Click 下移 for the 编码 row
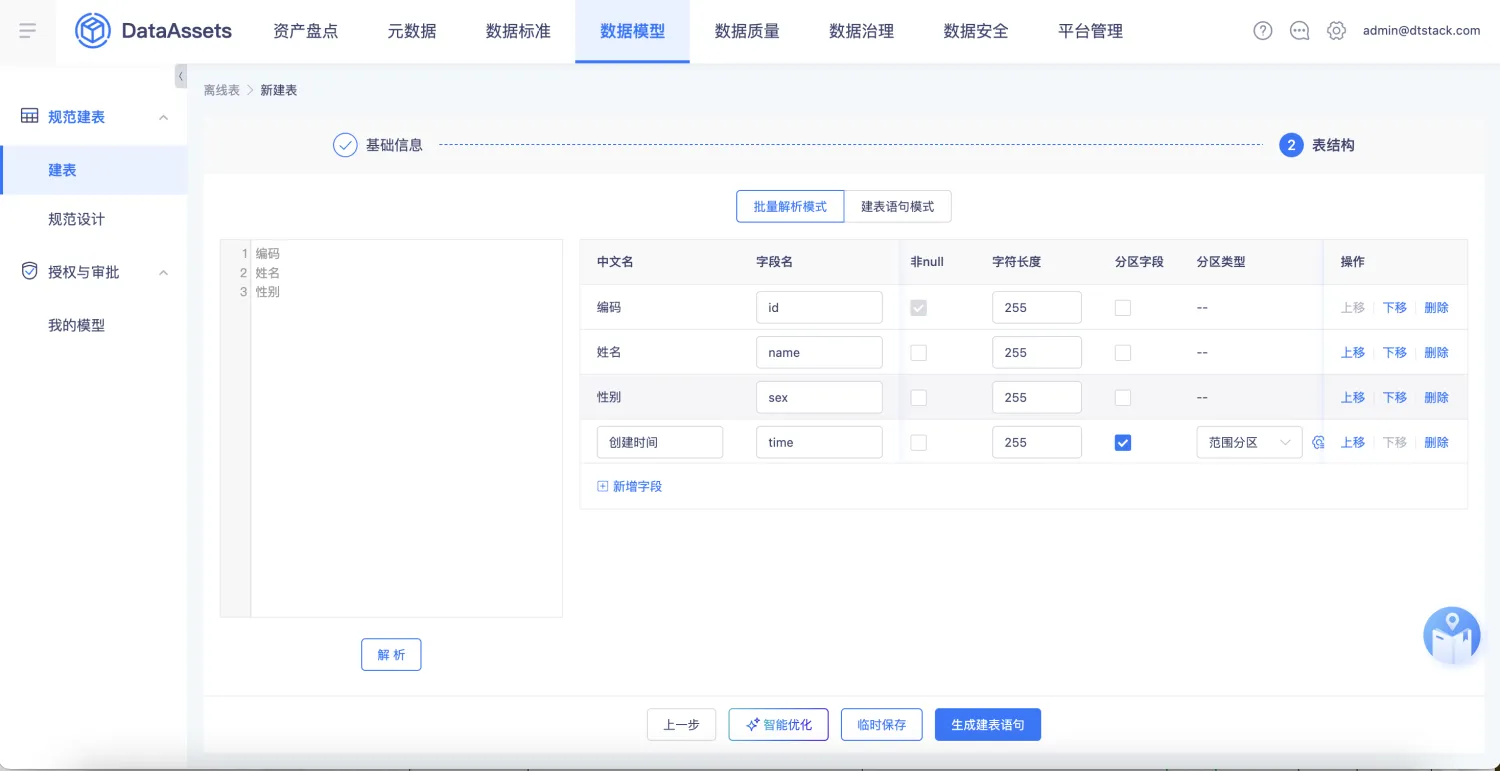Image resolution: width=1500 pixels, height=771 pixels. [1395, 307]
